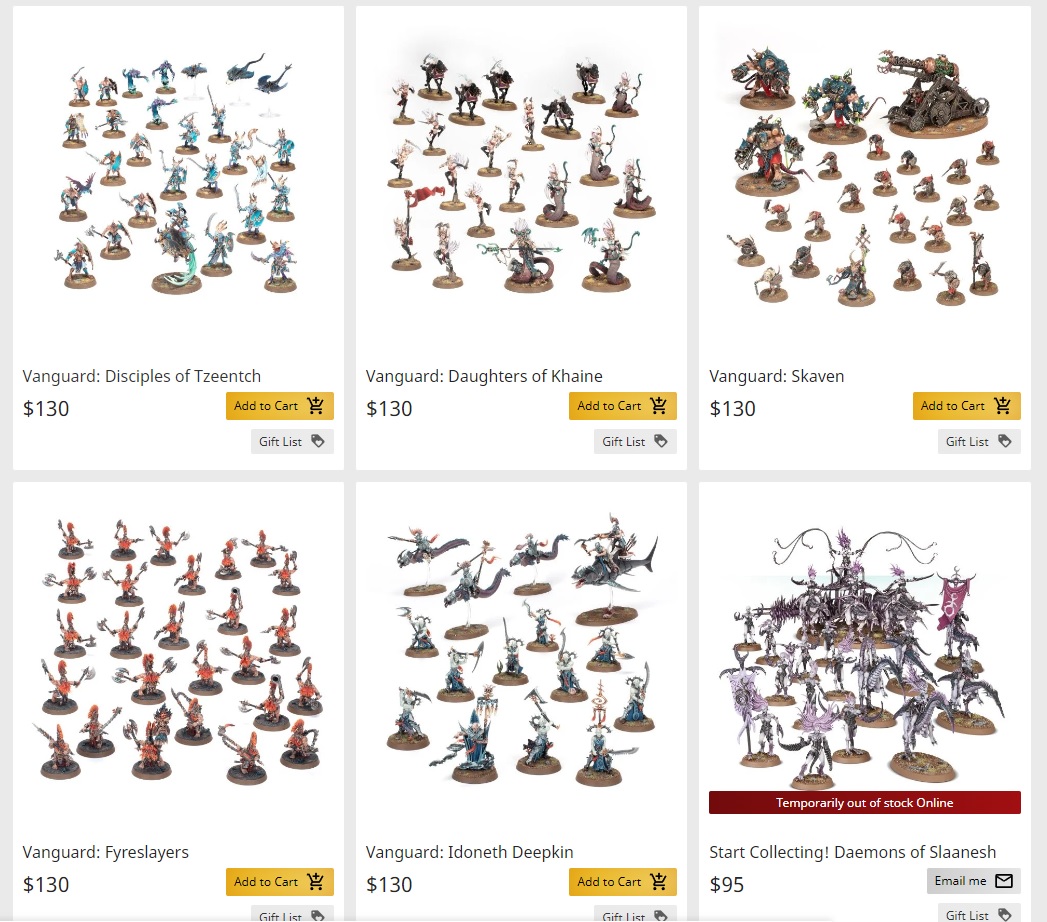This screenshot has width=1047, height=922.
Task: Click the Temporarily out of stock banner
Action: pyautogui.click(x=865, y=802)
